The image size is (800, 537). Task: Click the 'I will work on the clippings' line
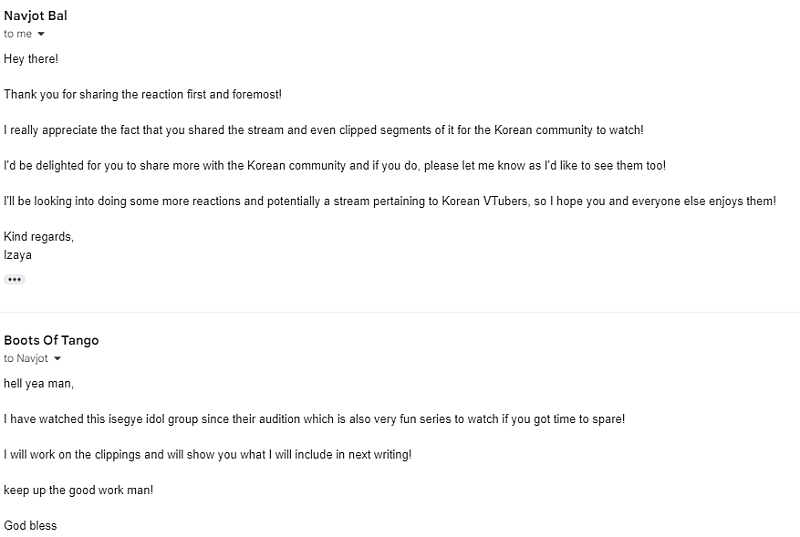[208, 454]
